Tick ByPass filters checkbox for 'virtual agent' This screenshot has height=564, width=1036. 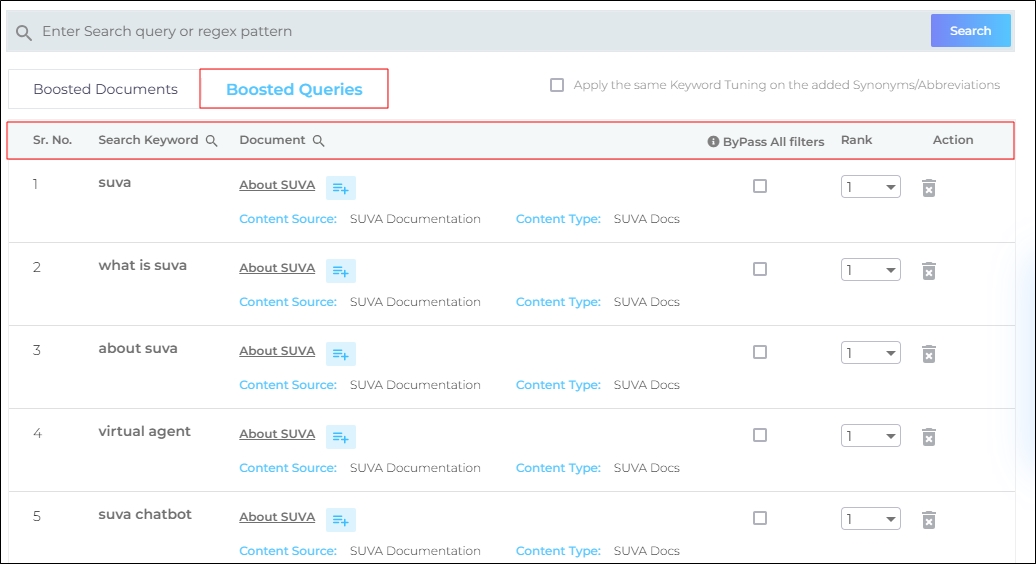(x=760, y=435)
